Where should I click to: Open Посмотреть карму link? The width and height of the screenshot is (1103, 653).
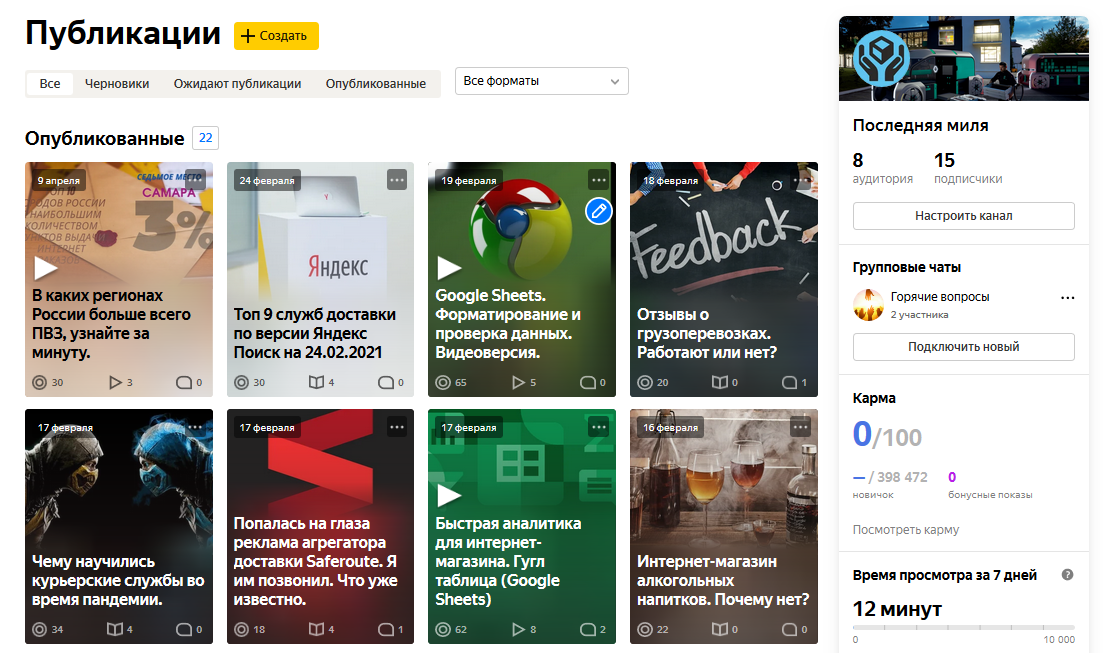click(x=905, y=530)
